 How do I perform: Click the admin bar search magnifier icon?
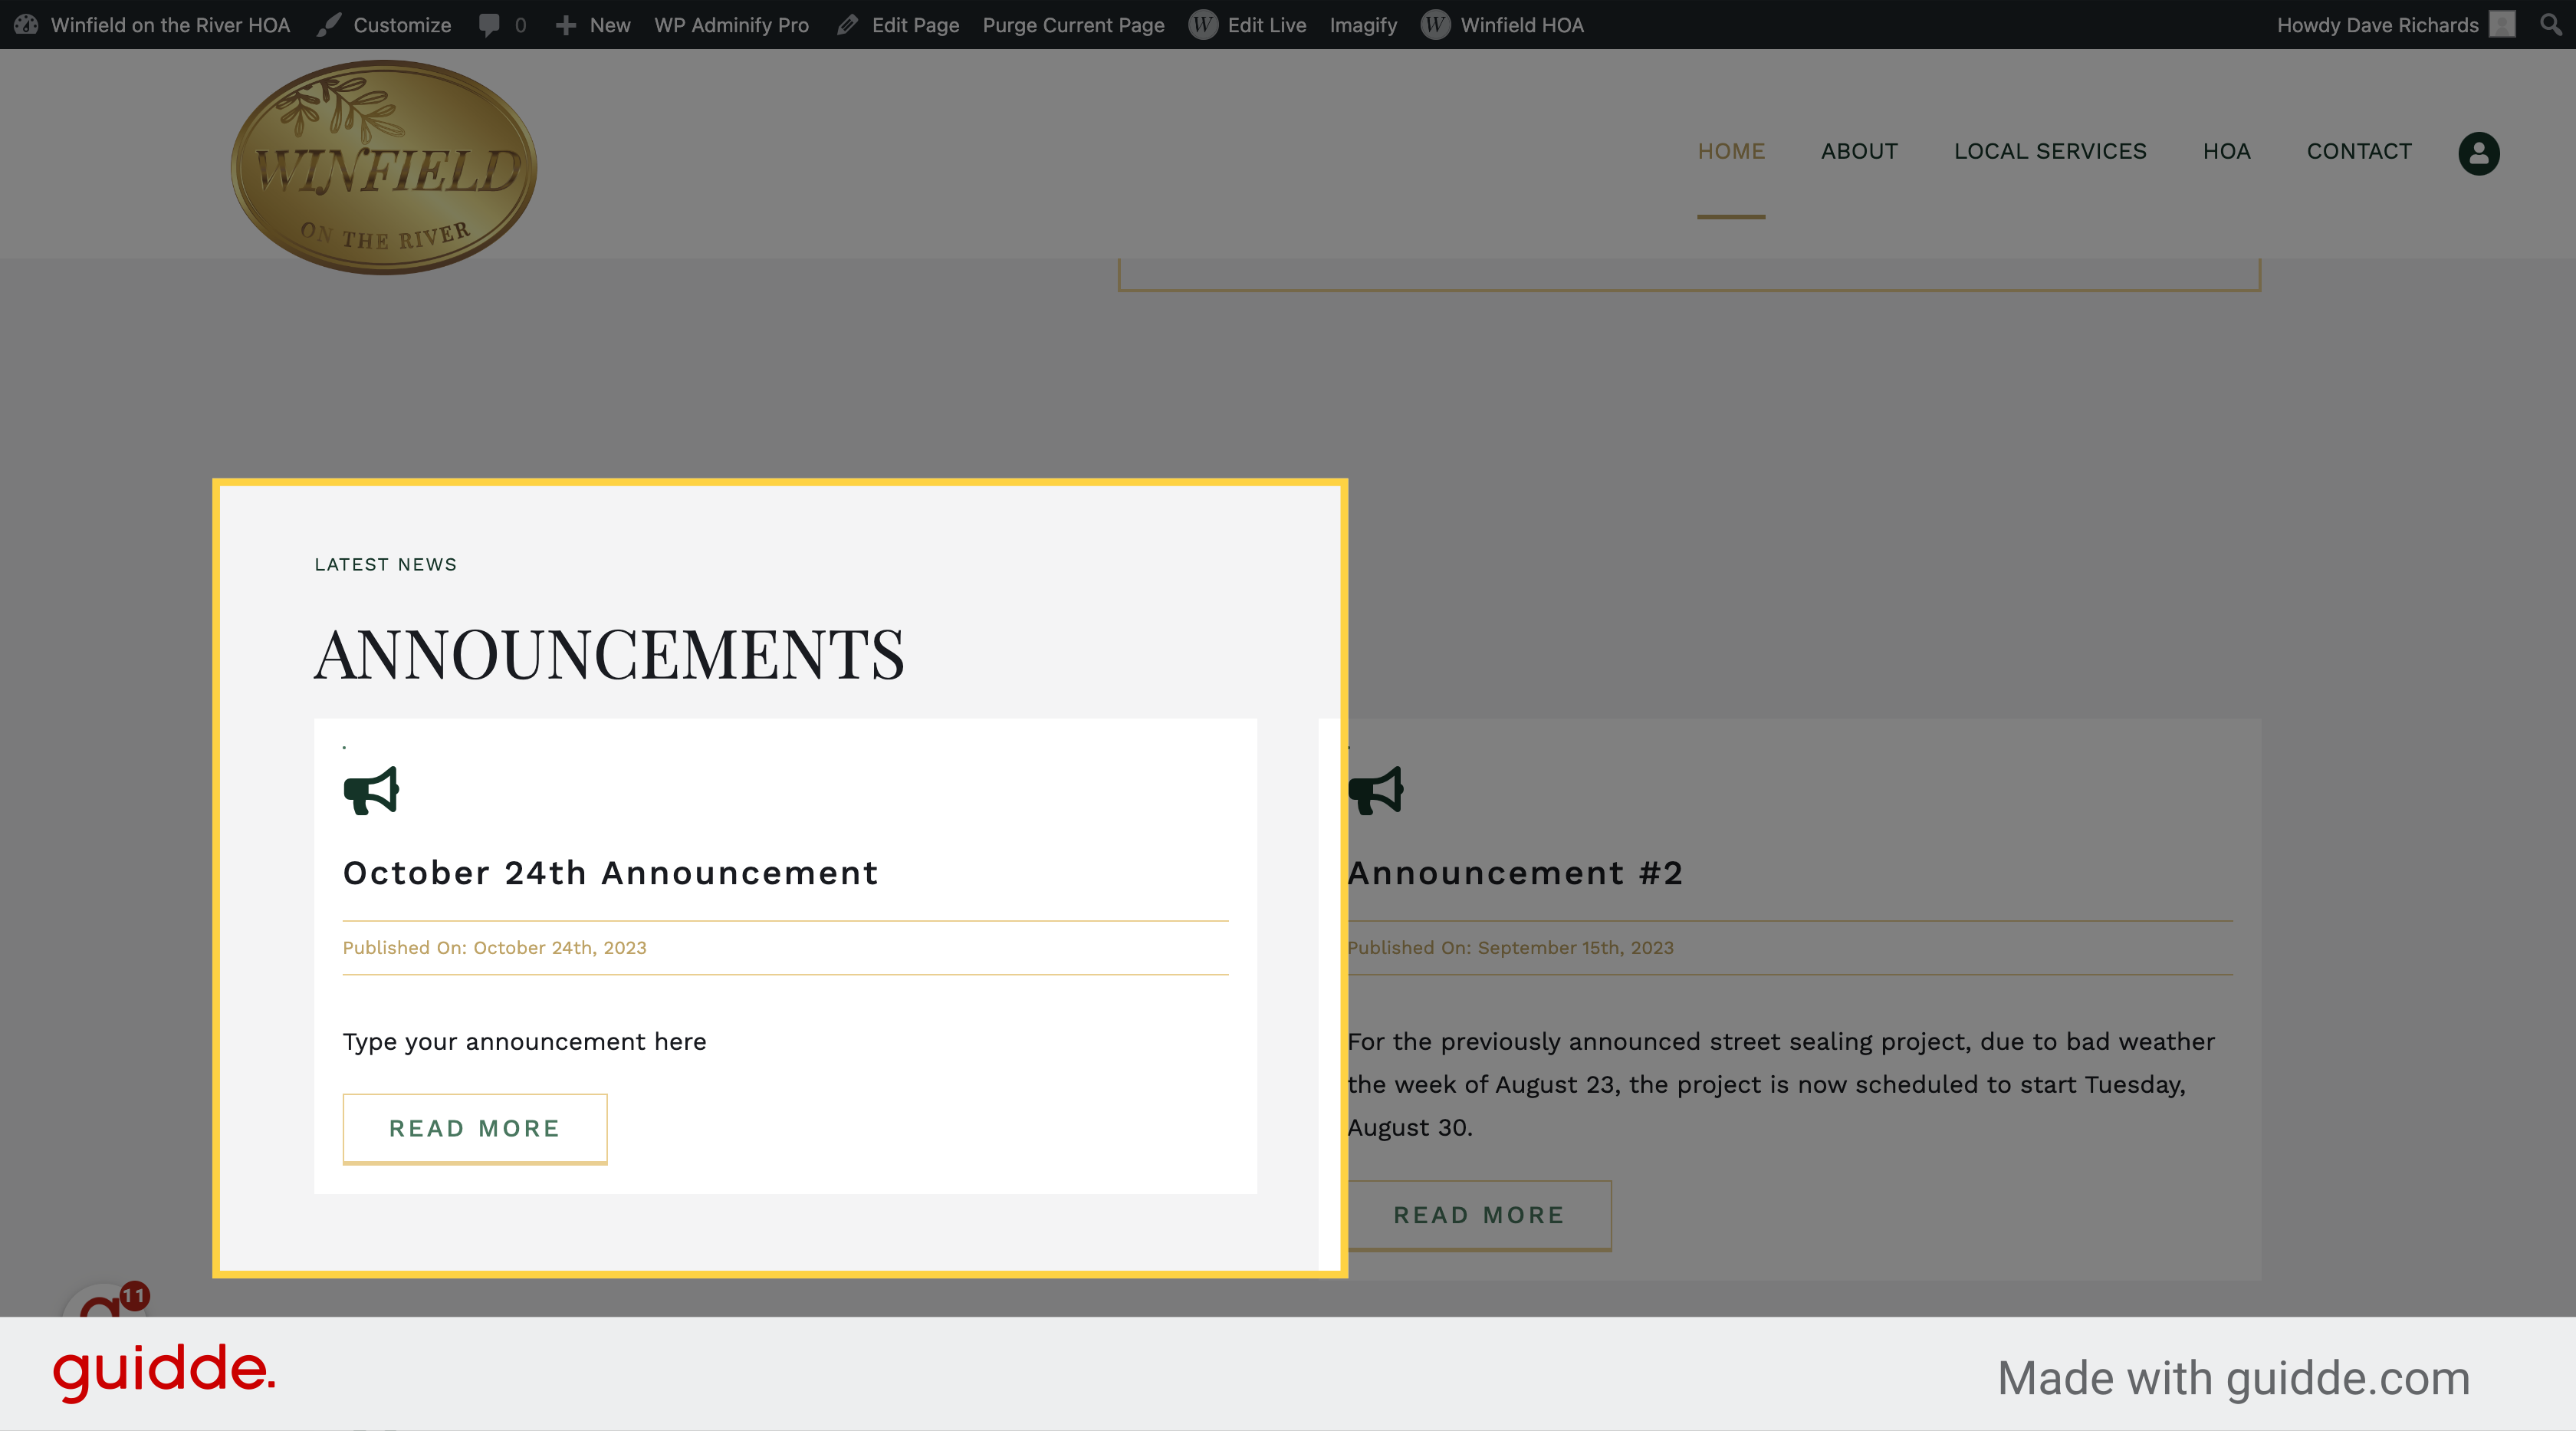pos(2549,24)
